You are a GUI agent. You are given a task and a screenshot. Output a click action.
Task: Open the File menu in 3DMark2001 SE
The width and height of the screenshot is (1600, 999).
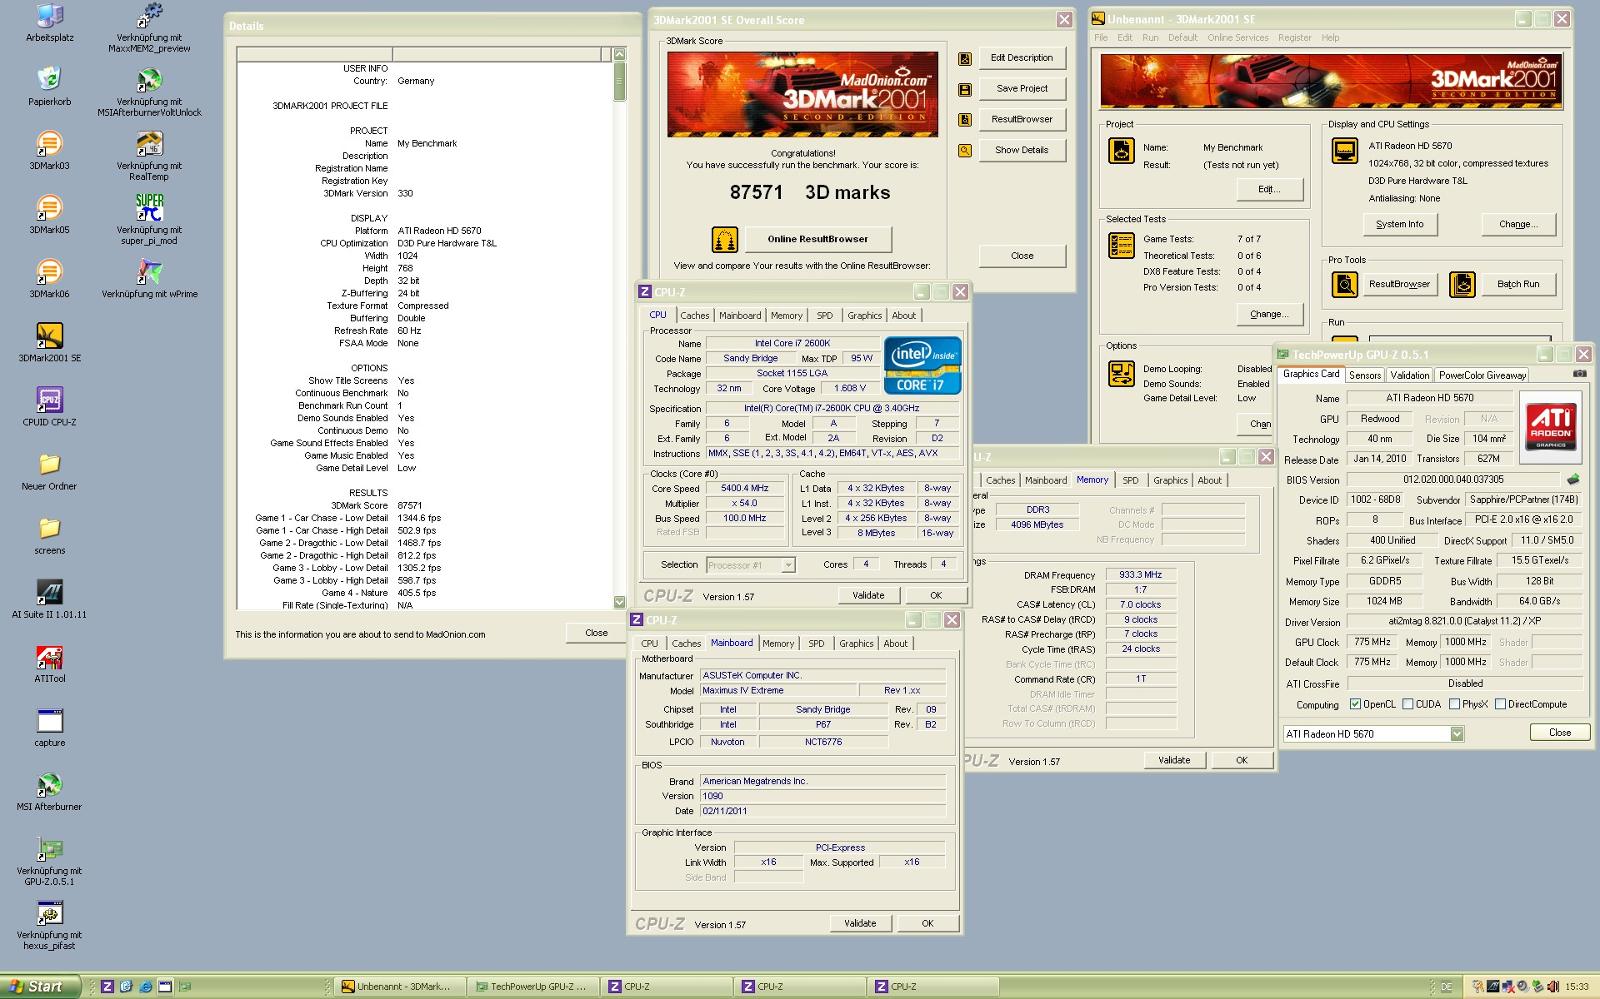click(x=1101, y=38)
